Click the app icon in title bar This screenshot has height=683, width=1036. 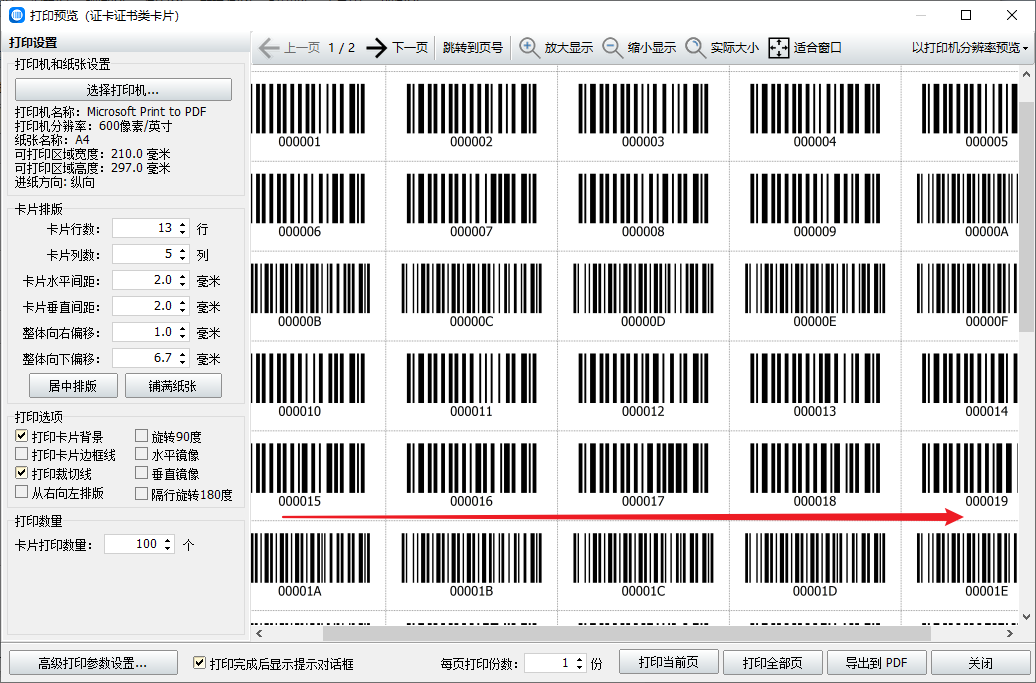tap(17, 15)
